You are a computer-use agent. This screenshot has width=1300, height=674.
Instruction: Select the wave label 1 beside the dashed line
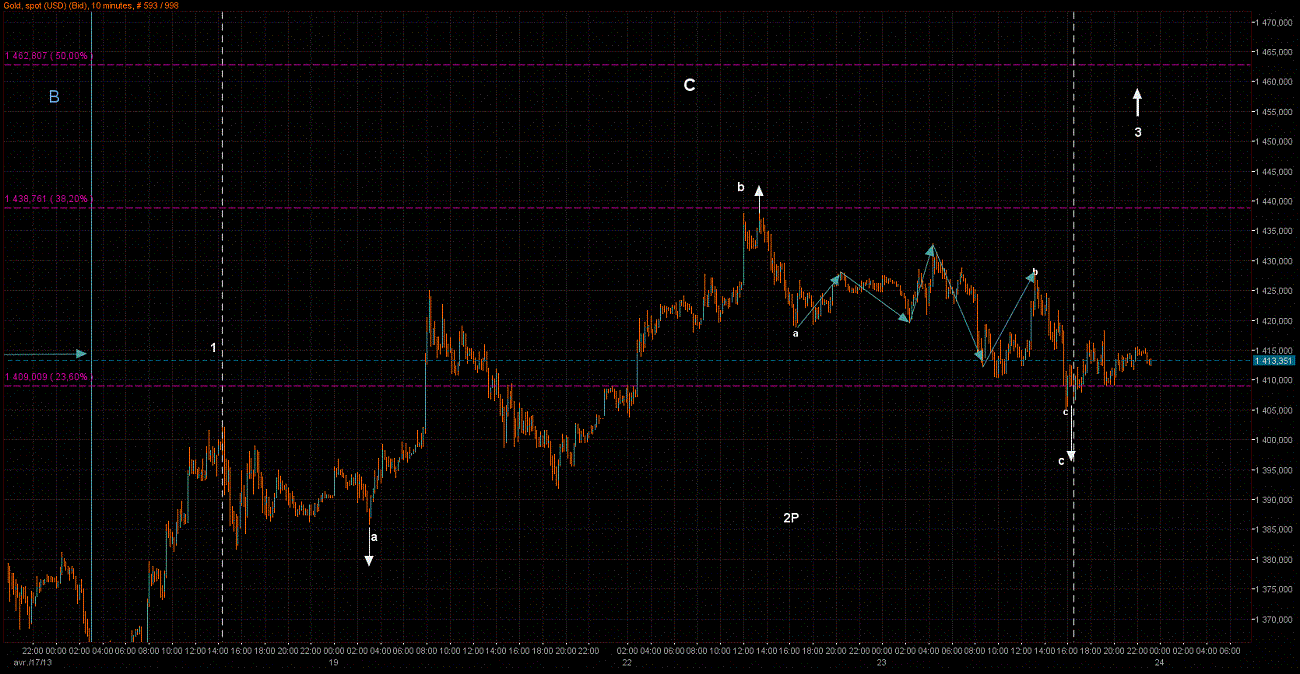point(213,347)
